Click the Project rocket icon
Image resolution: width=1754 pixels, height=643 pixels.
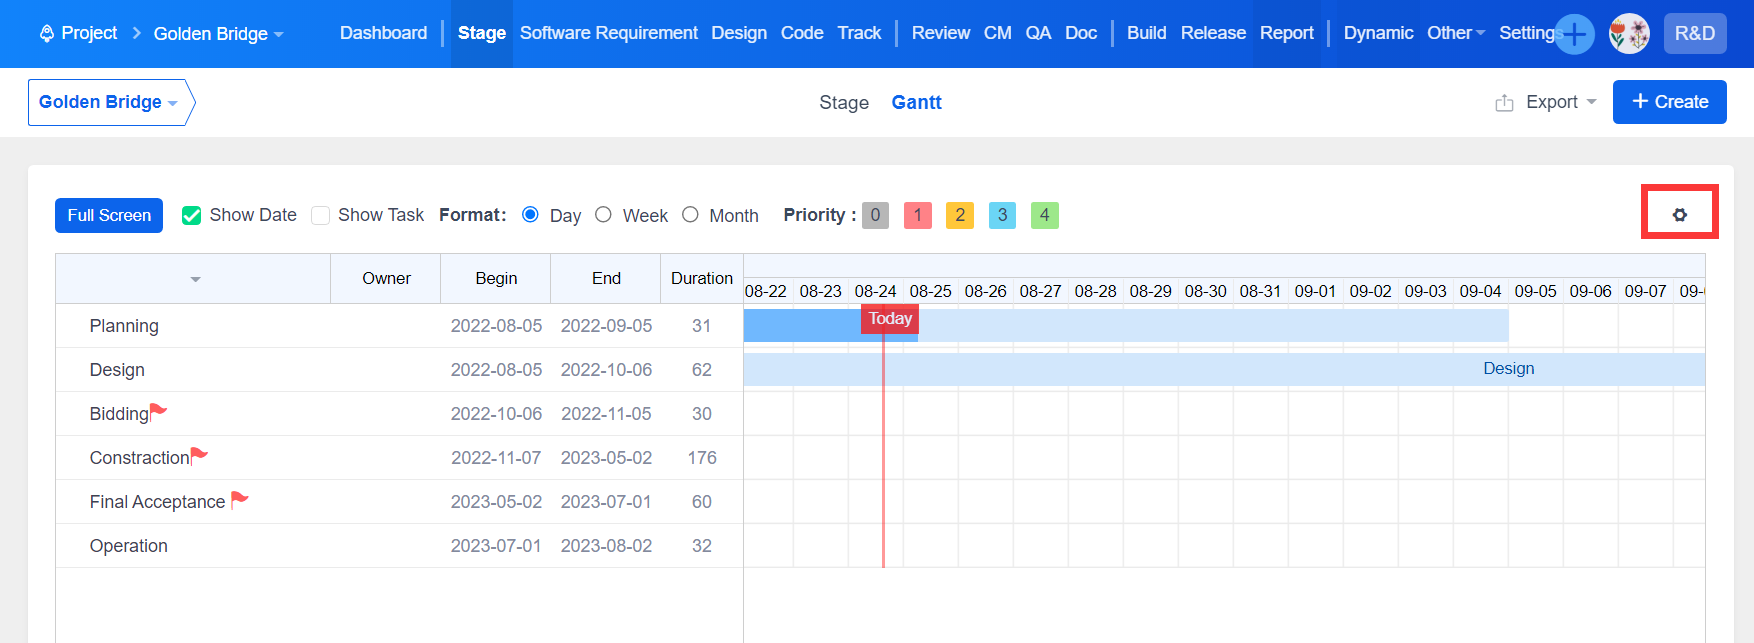coord(46,33)
